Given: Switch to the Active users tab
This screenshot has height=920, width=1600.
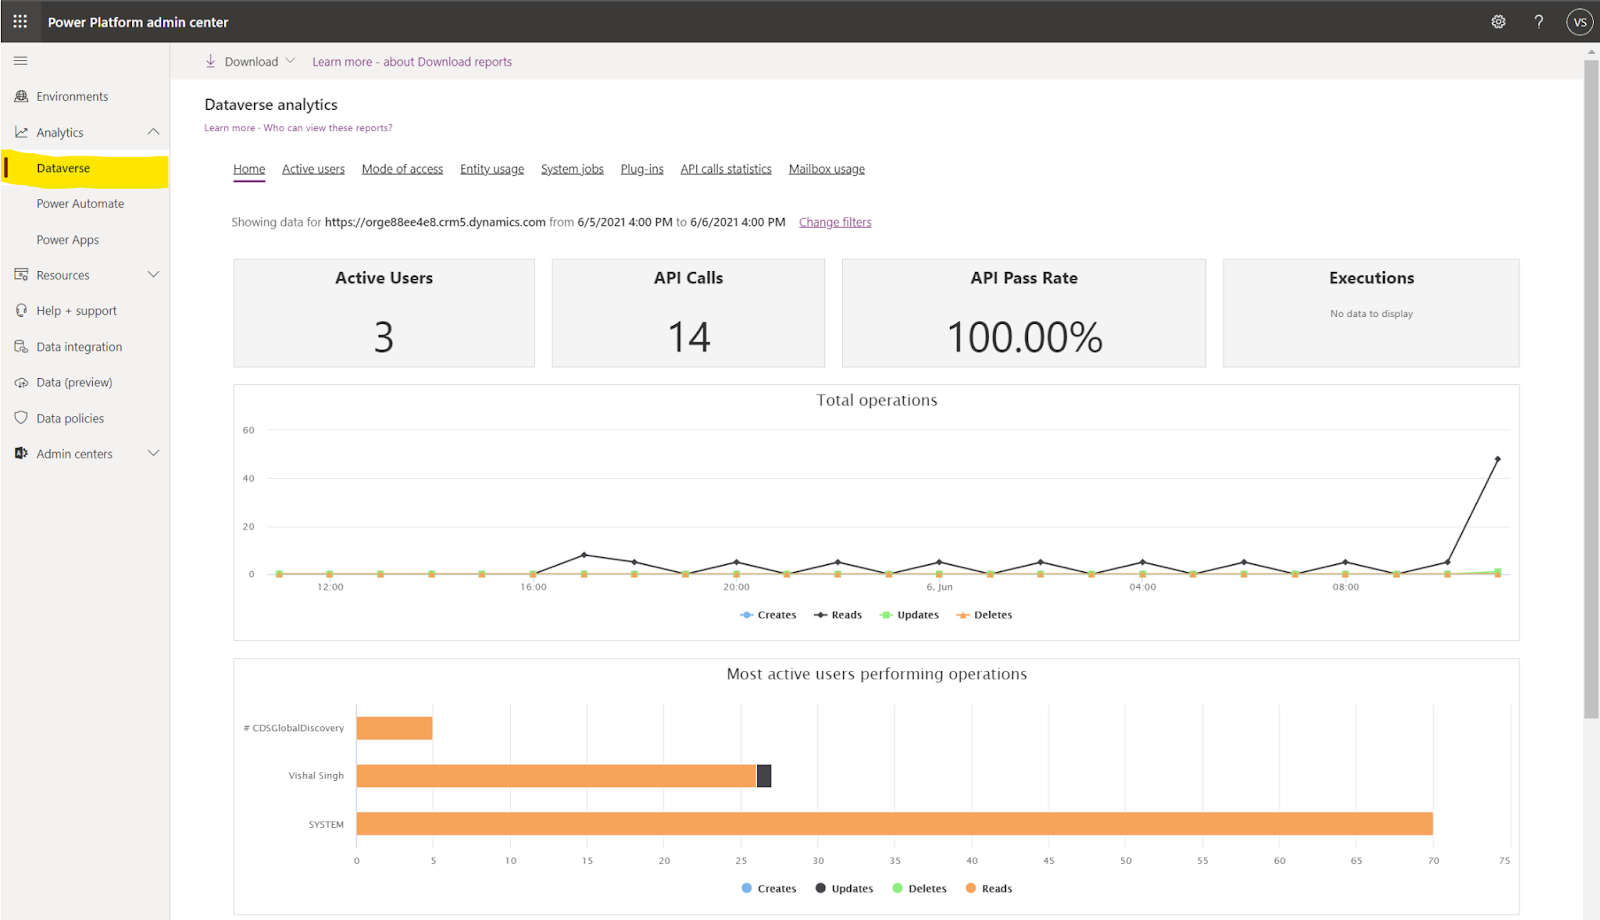Looking at the screenshot, I should [313, 169].
